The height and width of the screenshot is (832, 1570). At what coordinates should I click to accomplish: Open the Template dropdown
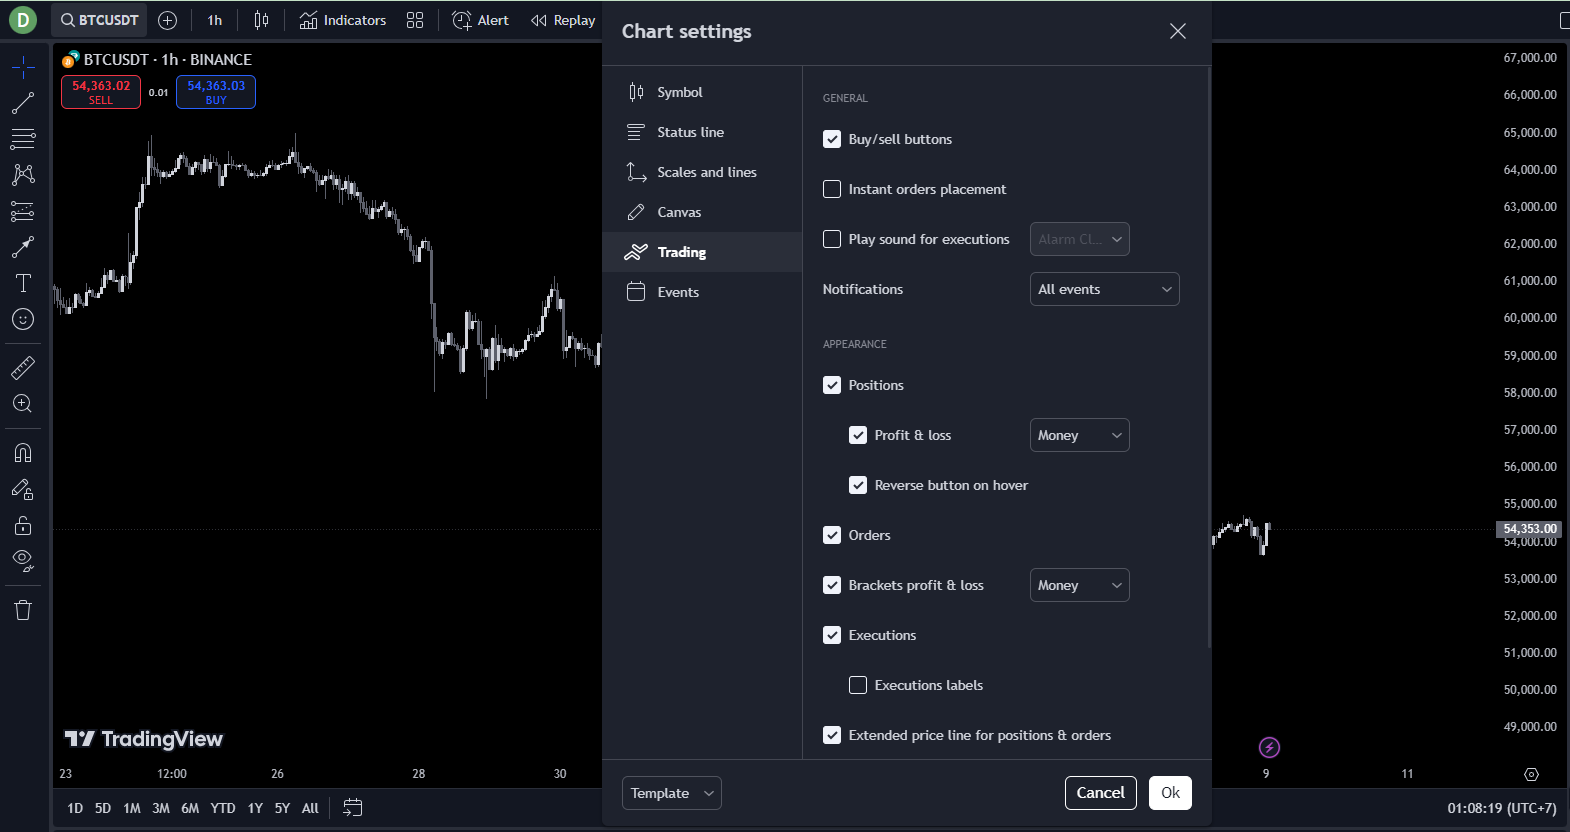pyautogui.click(x=672, y=793)
